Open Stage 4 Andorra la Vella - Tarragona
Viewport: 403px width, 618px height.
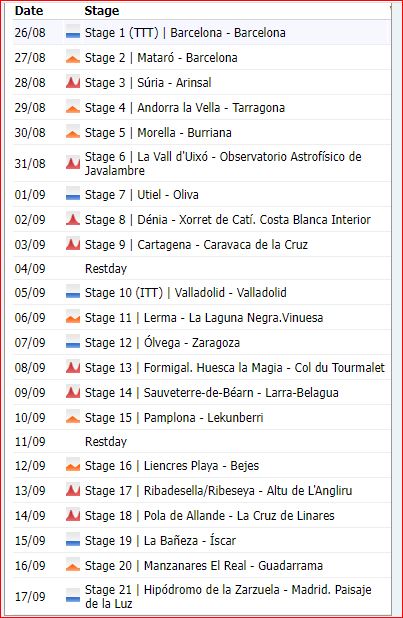[185, 108]
